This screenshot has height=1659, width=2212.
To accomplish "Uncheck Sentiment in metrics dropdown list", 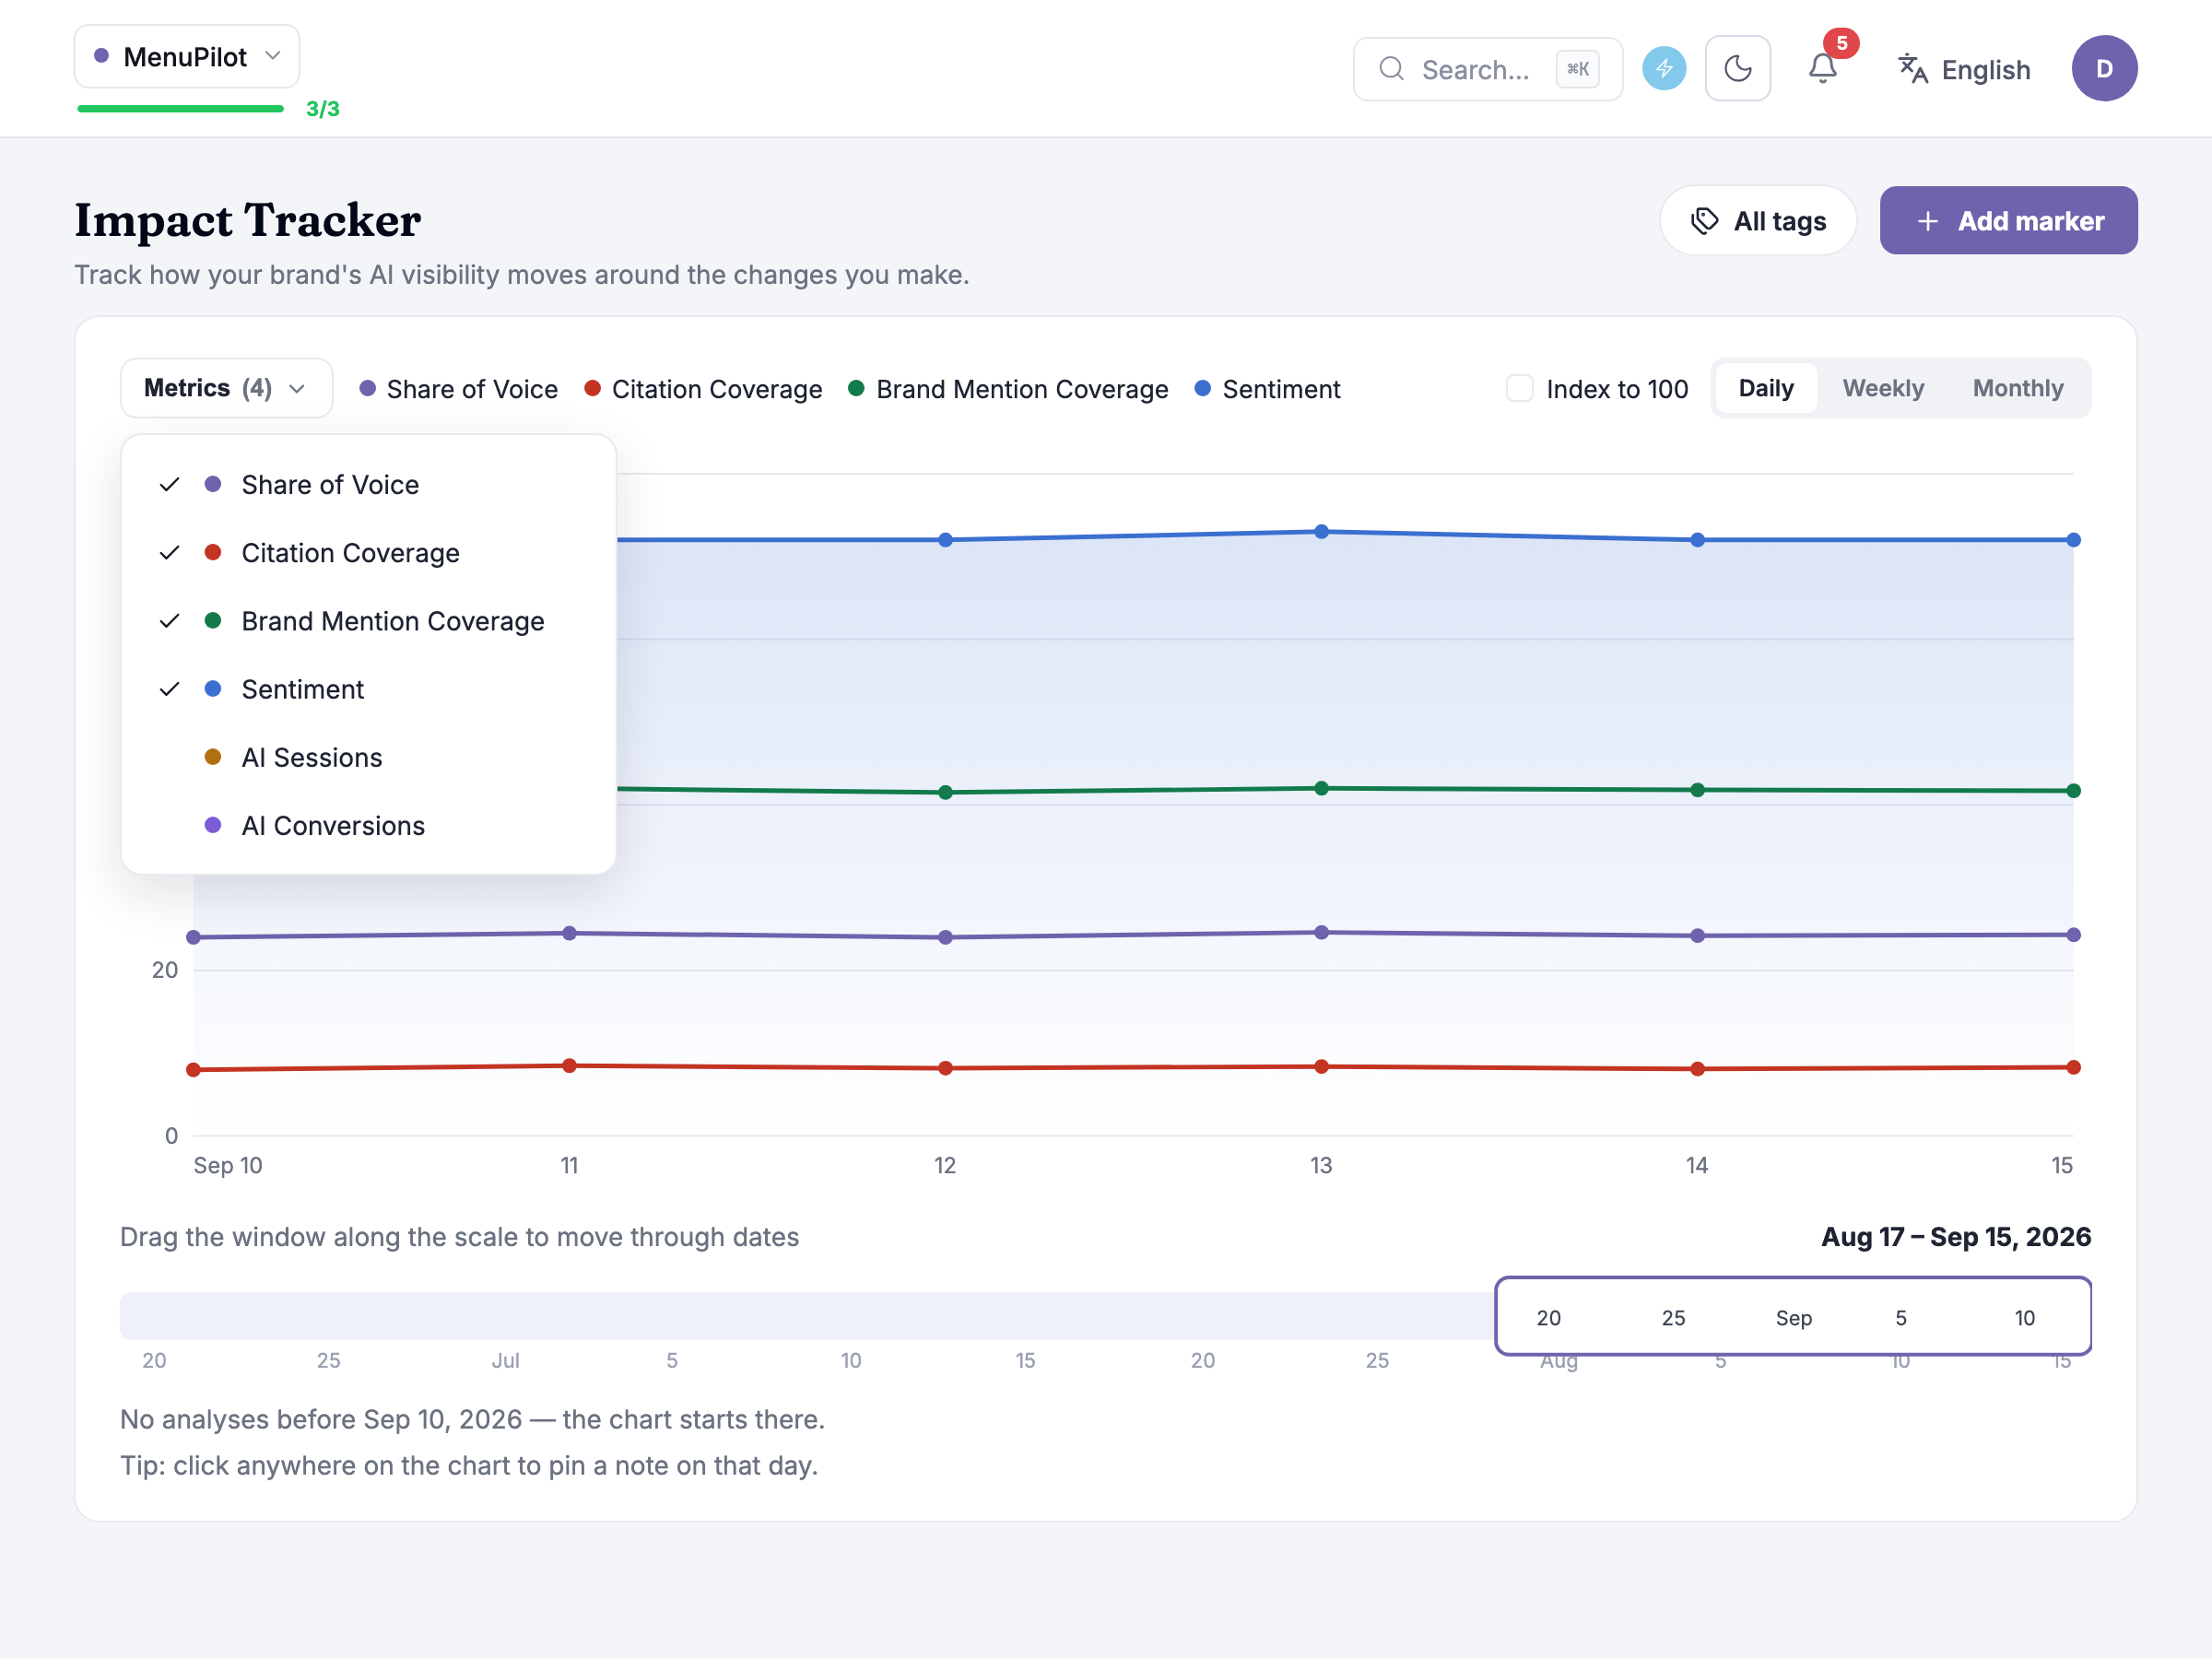I will [x=368, y=689].
